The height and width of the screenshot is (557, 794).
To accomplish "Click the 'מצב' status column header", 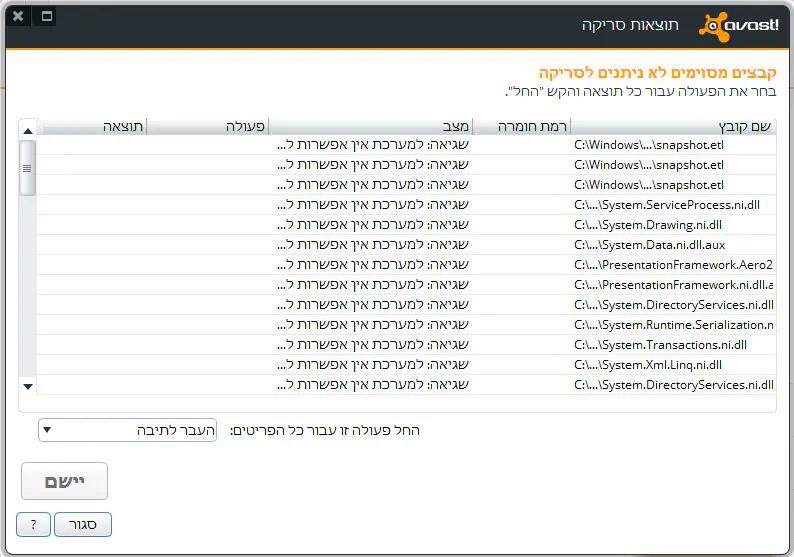I will pyautogui.click(x=456, y=126).
